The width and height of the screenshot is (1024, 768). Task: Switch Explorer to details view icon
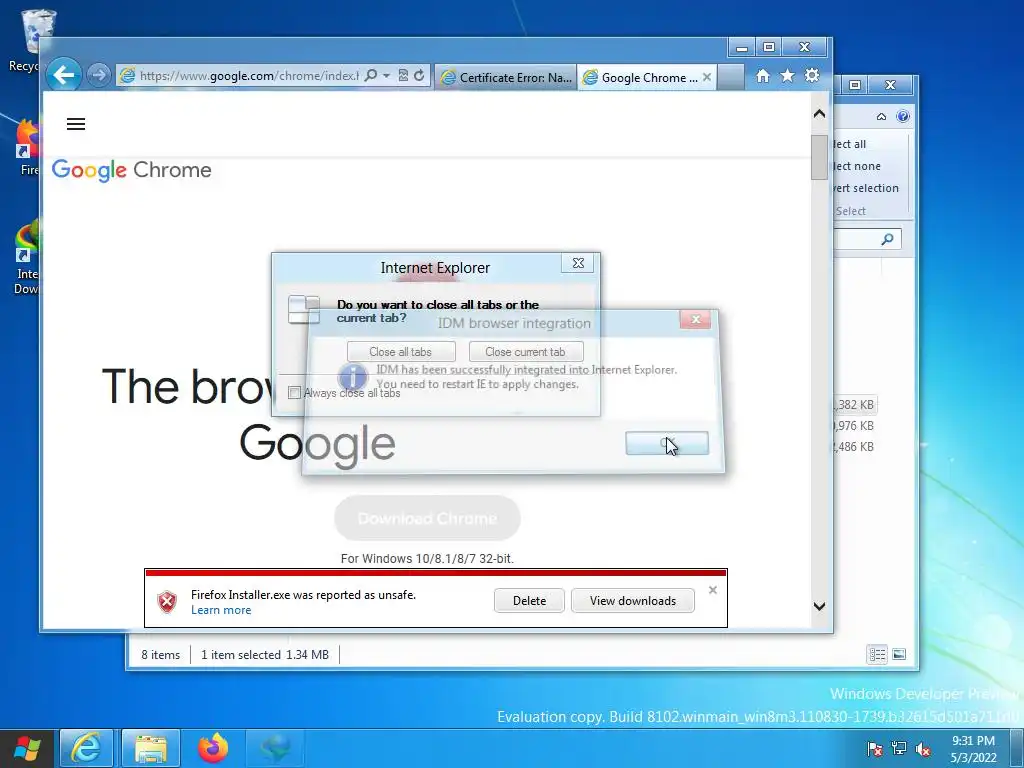pos(877,654)
